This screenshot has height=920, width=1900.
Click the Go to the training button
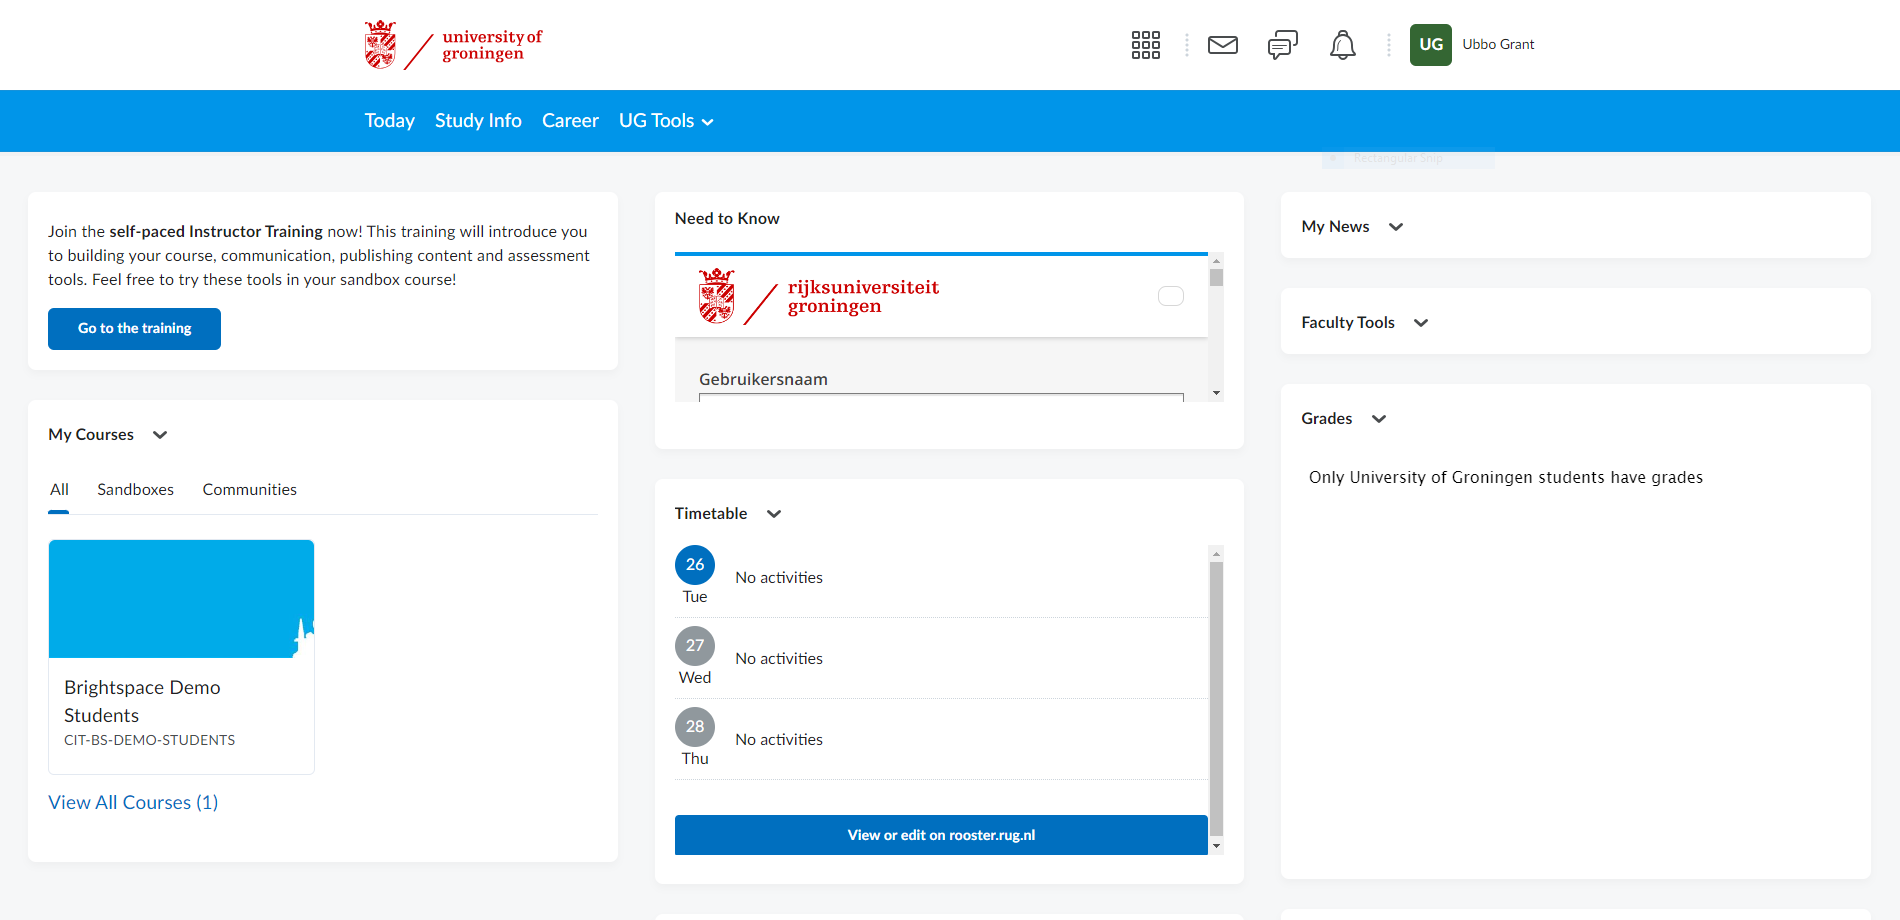134,328
